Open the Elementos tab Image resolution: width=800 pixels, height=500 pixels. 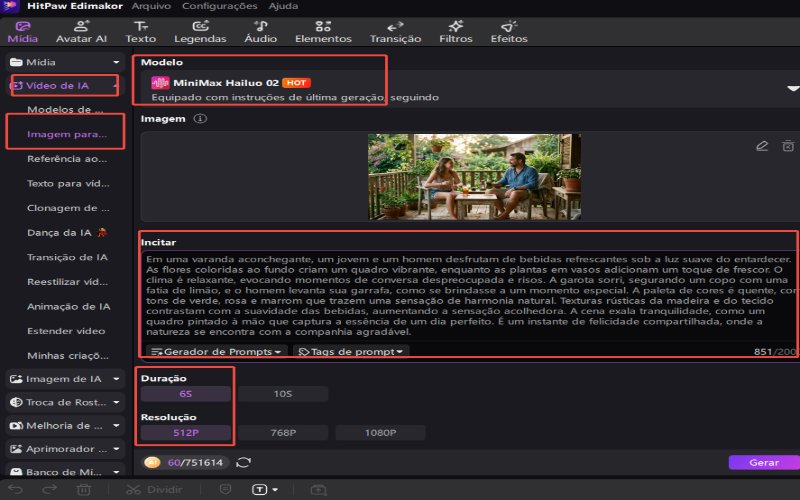click(323, 32)
